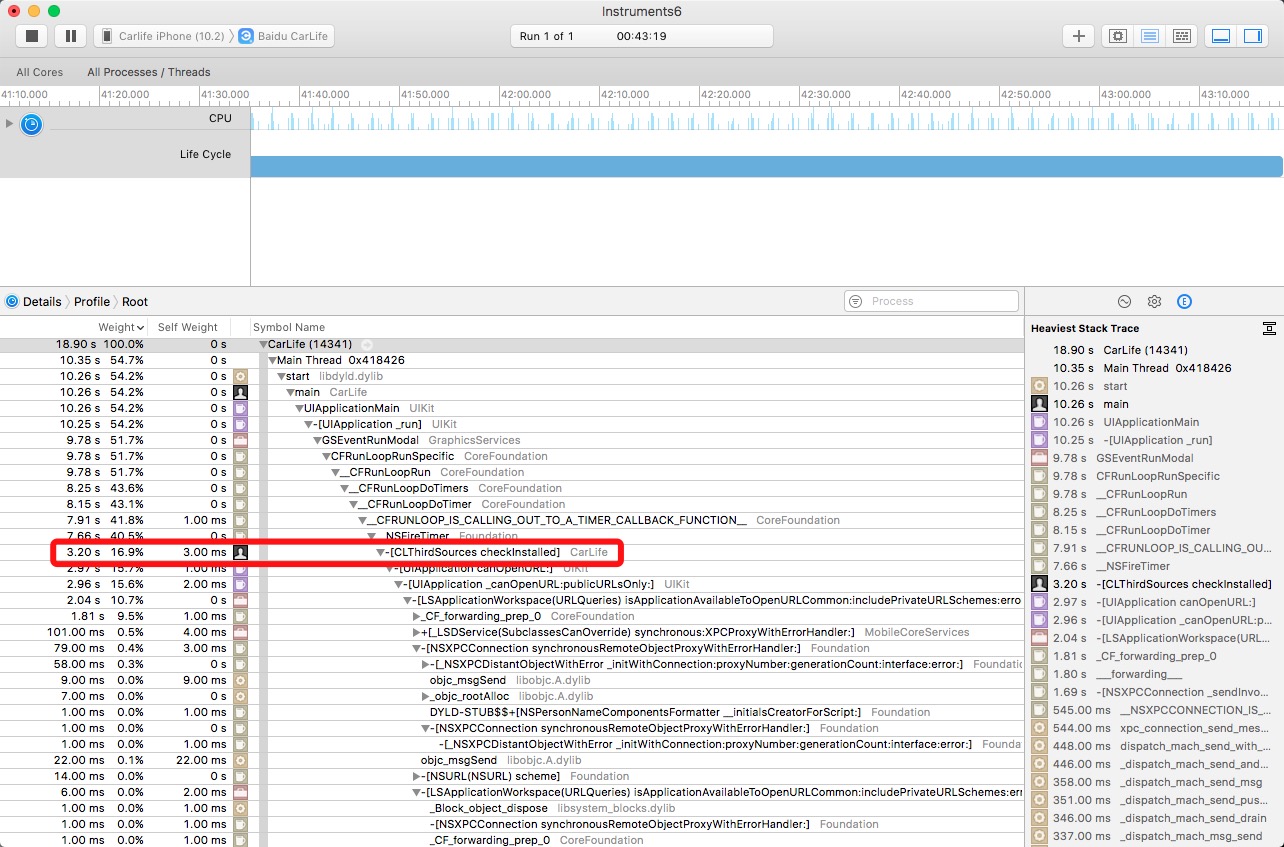Open Display Settings gear in inspector
This screenshot has width=1284, height=847.
point(1154,301)
